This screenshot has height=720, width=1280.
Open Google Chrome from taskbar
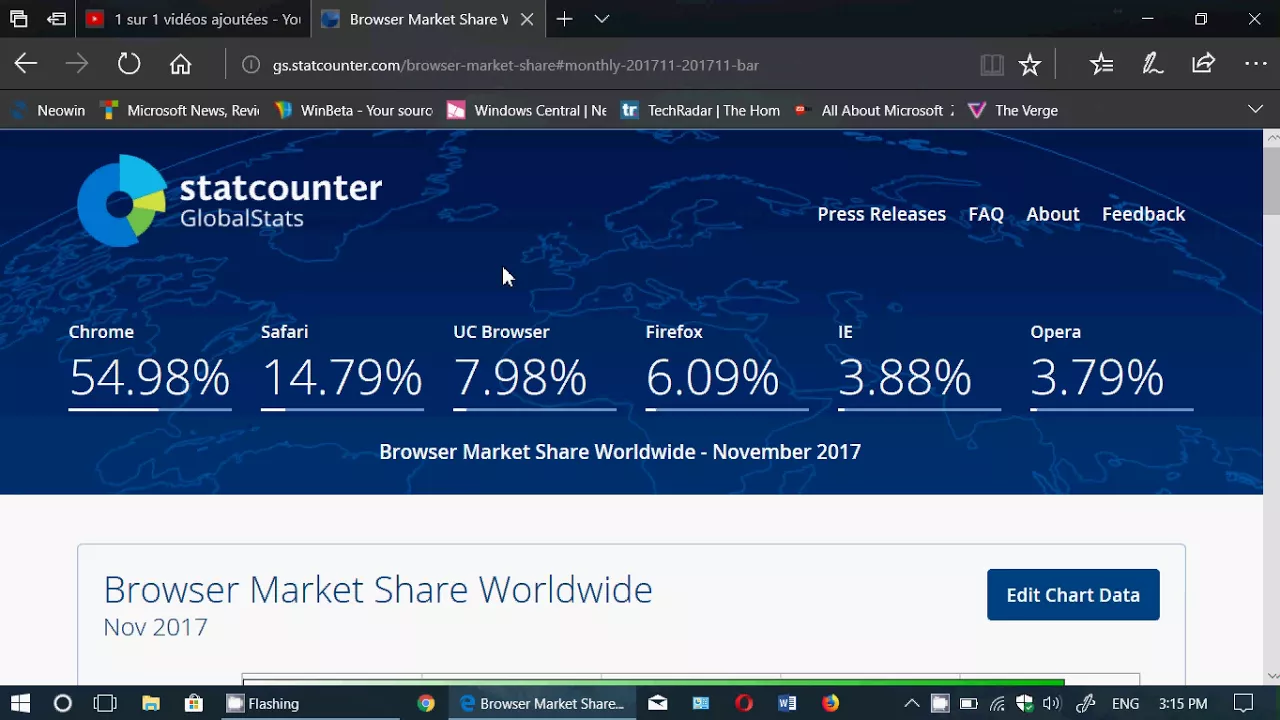click(x=426, y=703)
